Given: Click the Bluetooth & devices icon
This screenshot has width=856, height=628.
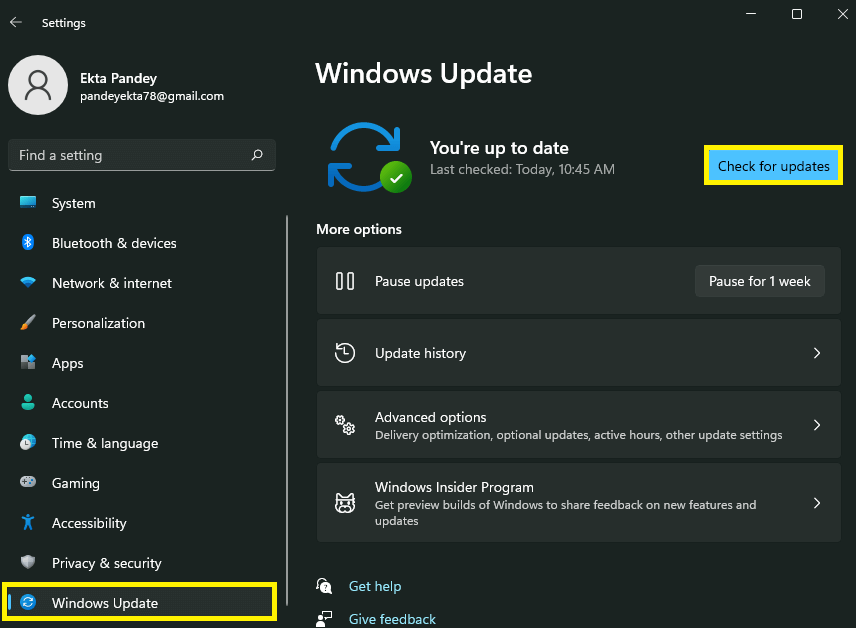Looking at the screenshot, I should [28, 243].
